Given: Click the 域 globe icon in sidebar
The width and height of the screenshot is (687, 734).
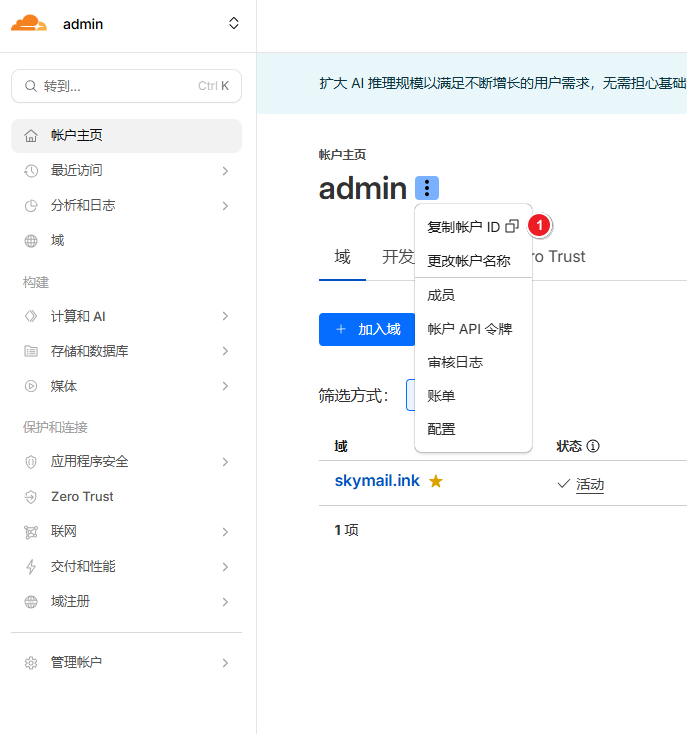Looking at the screenshot, I should pos(31,241).
